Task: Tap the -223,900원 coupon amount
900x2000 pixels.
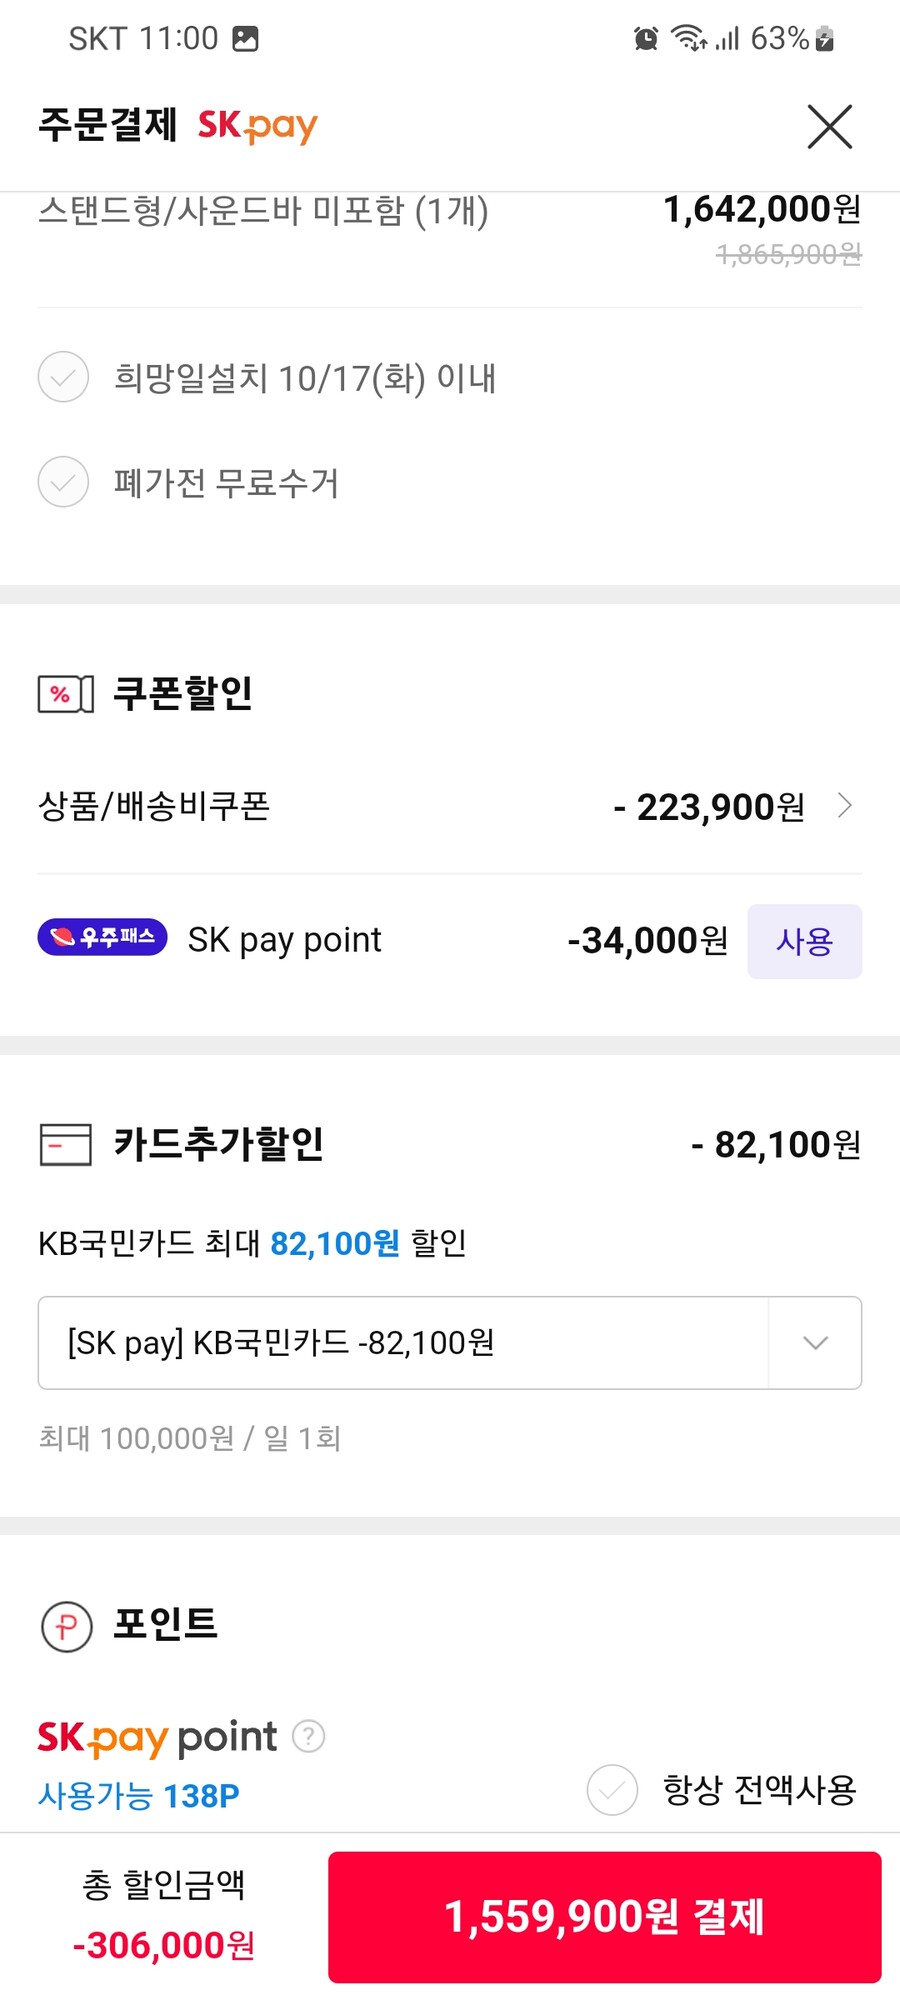Action: (709, 806)
